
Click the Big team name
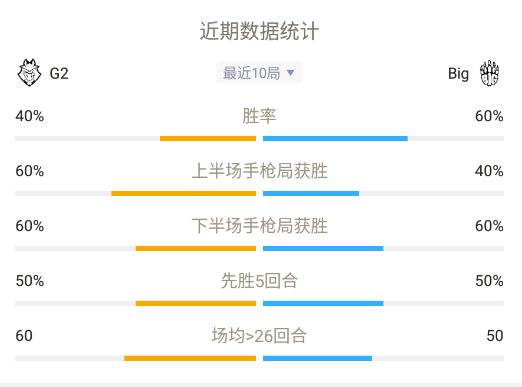click(x=458, y=74)
